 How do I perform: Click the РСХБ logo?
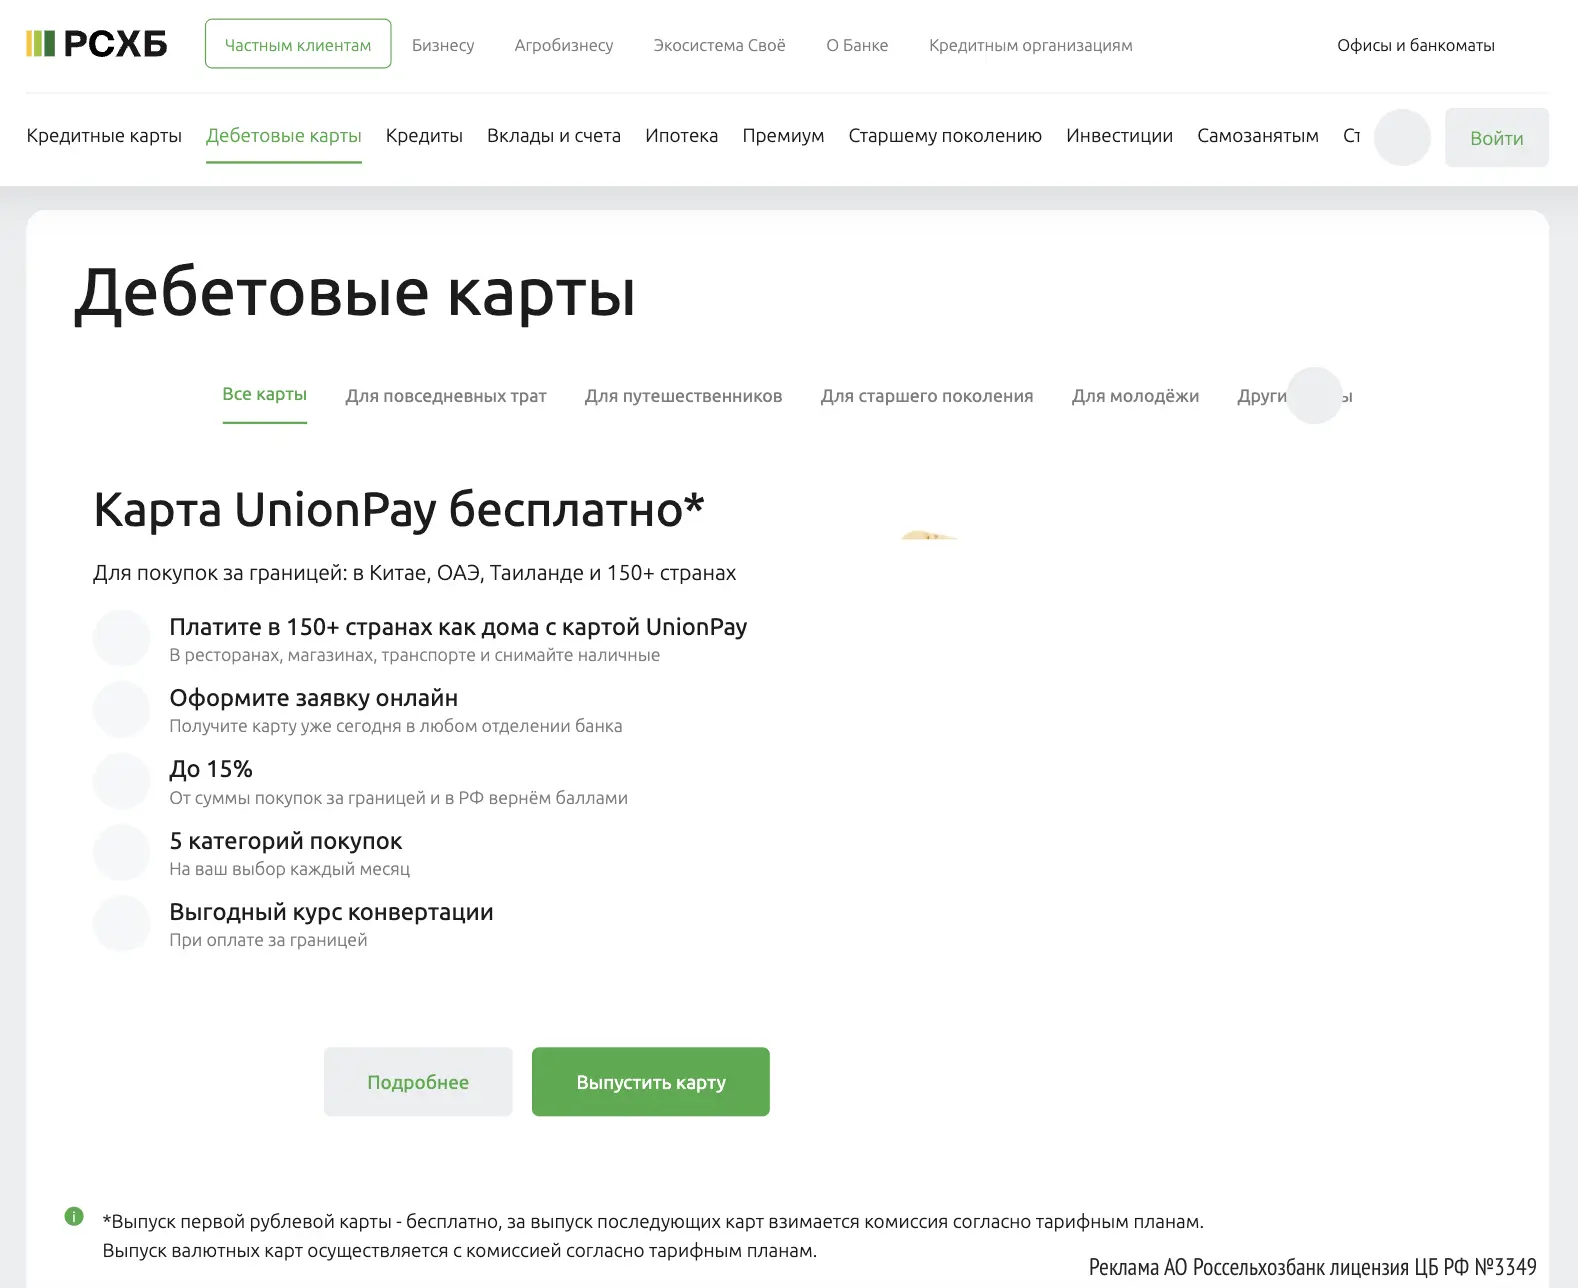tap(96, 44)
